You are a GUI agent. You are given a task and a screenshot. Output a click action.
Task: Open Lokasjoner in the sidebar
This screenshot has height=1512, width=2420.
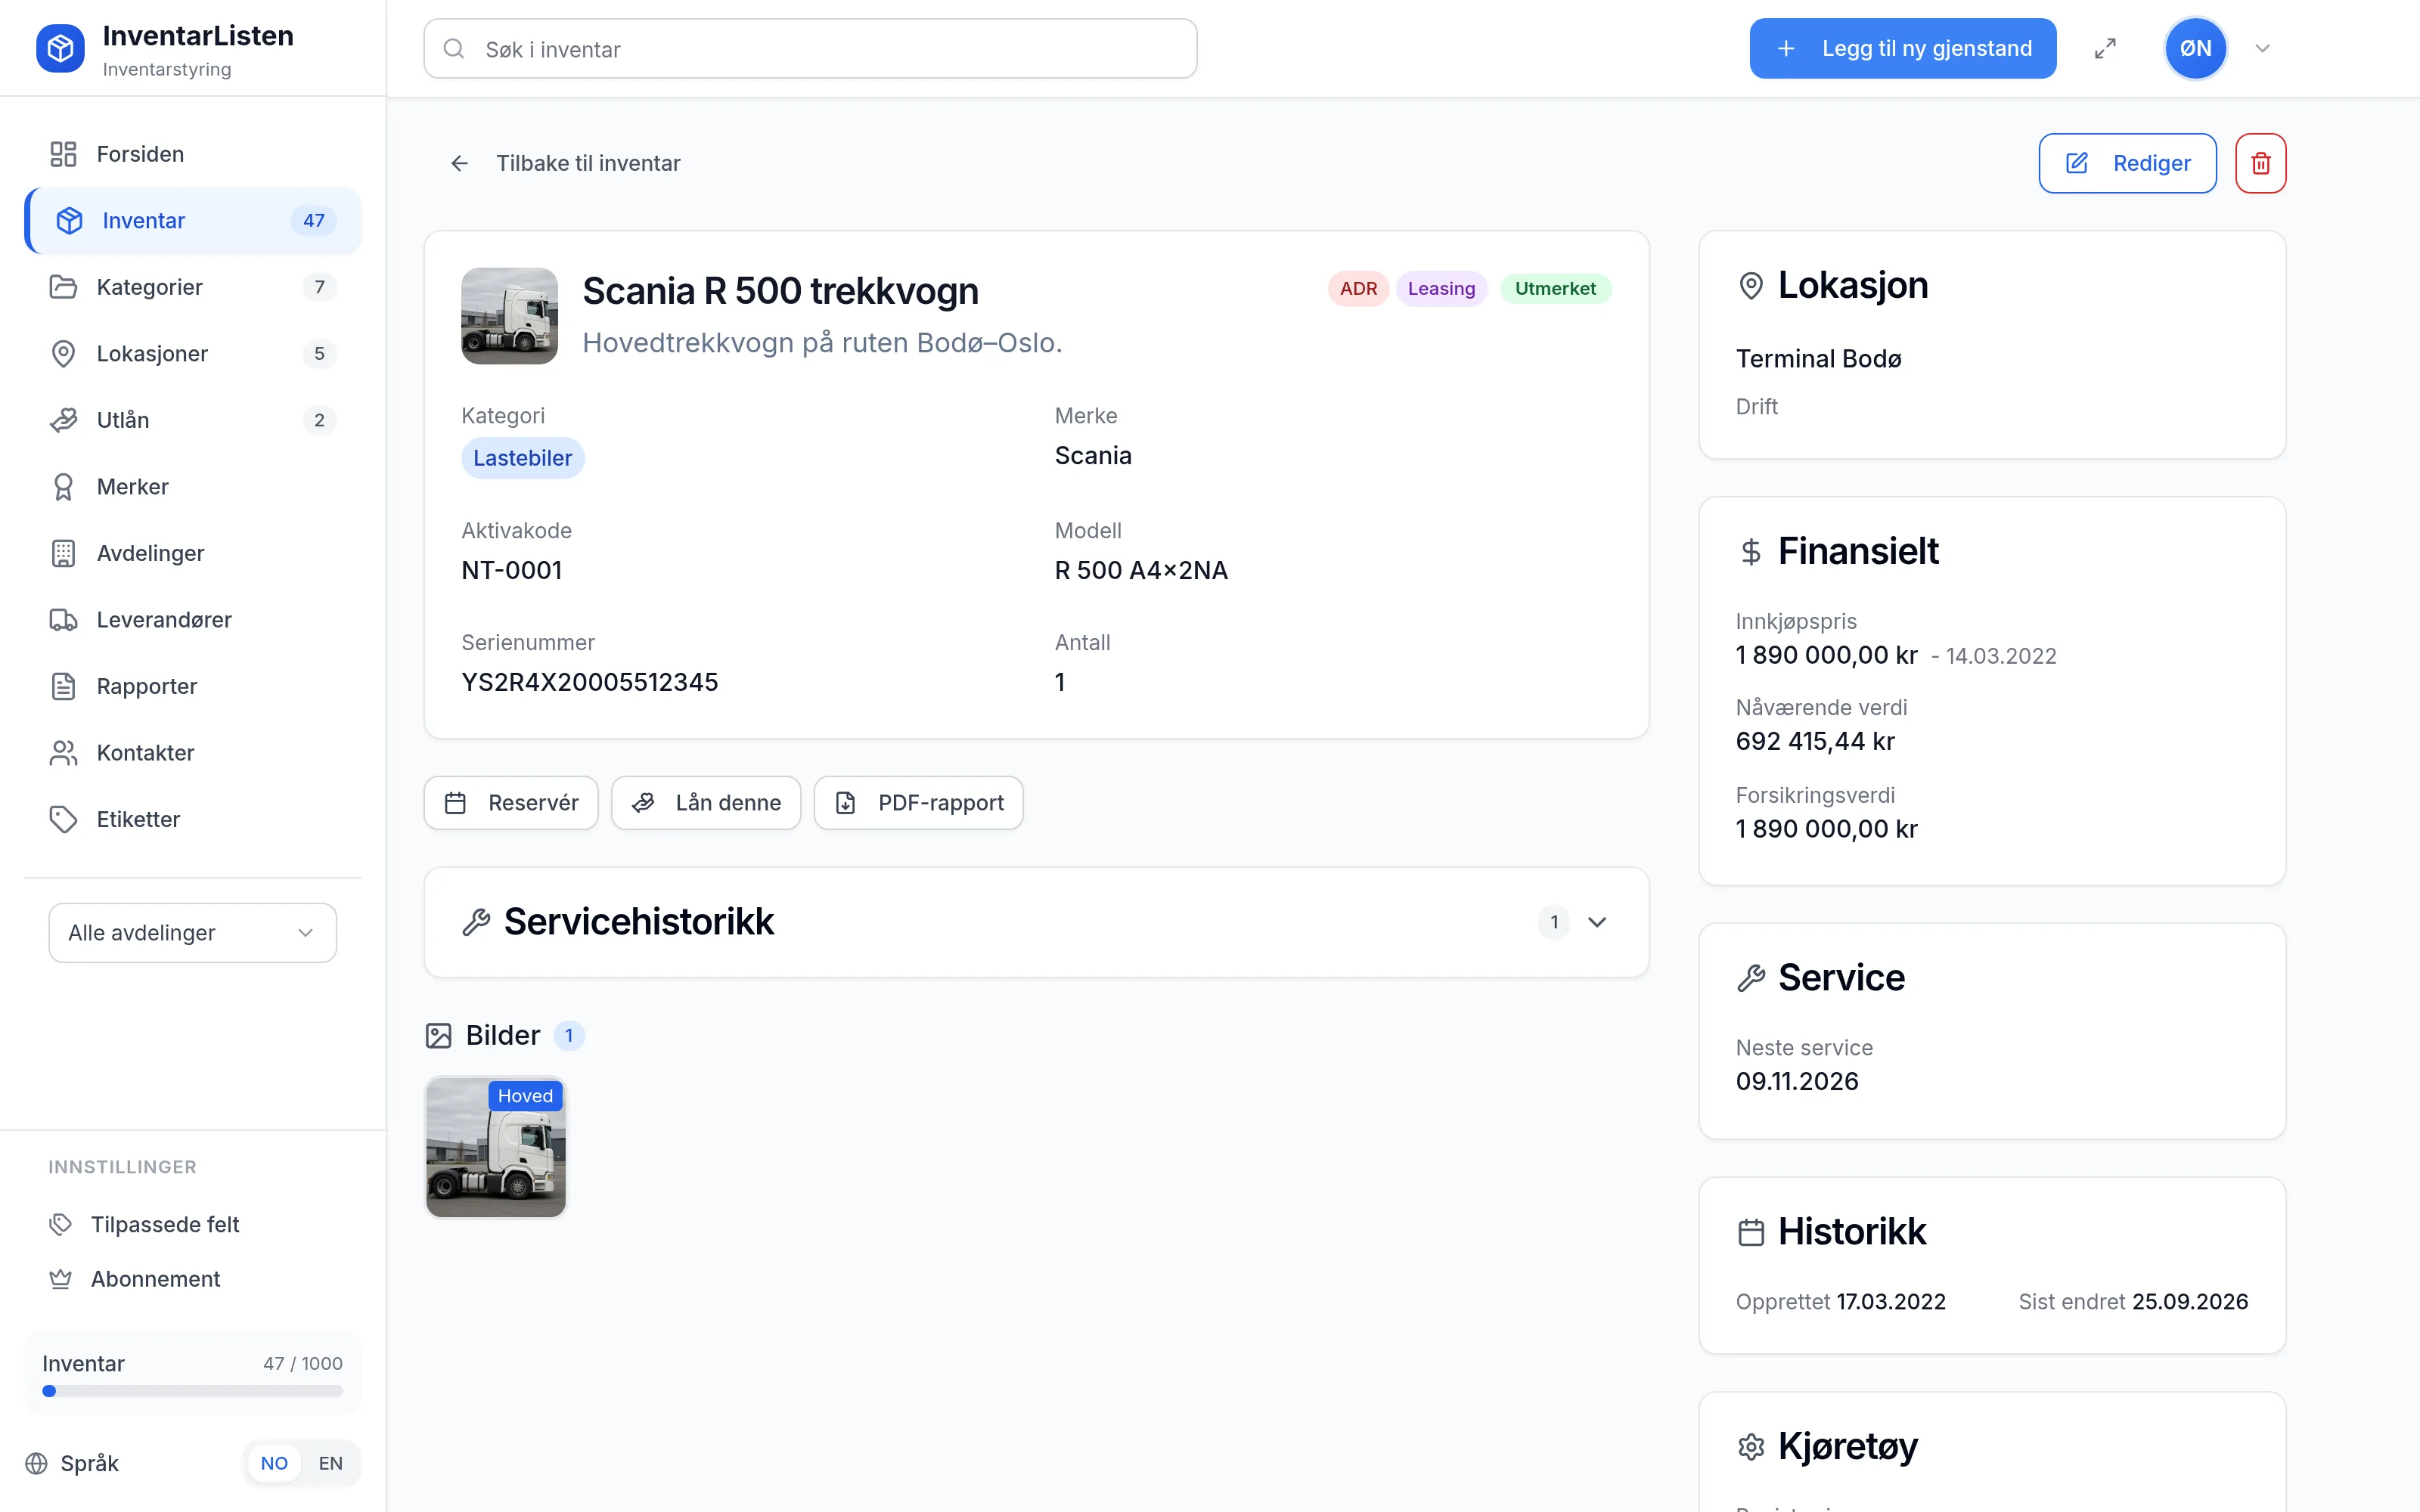click(192, 354)
